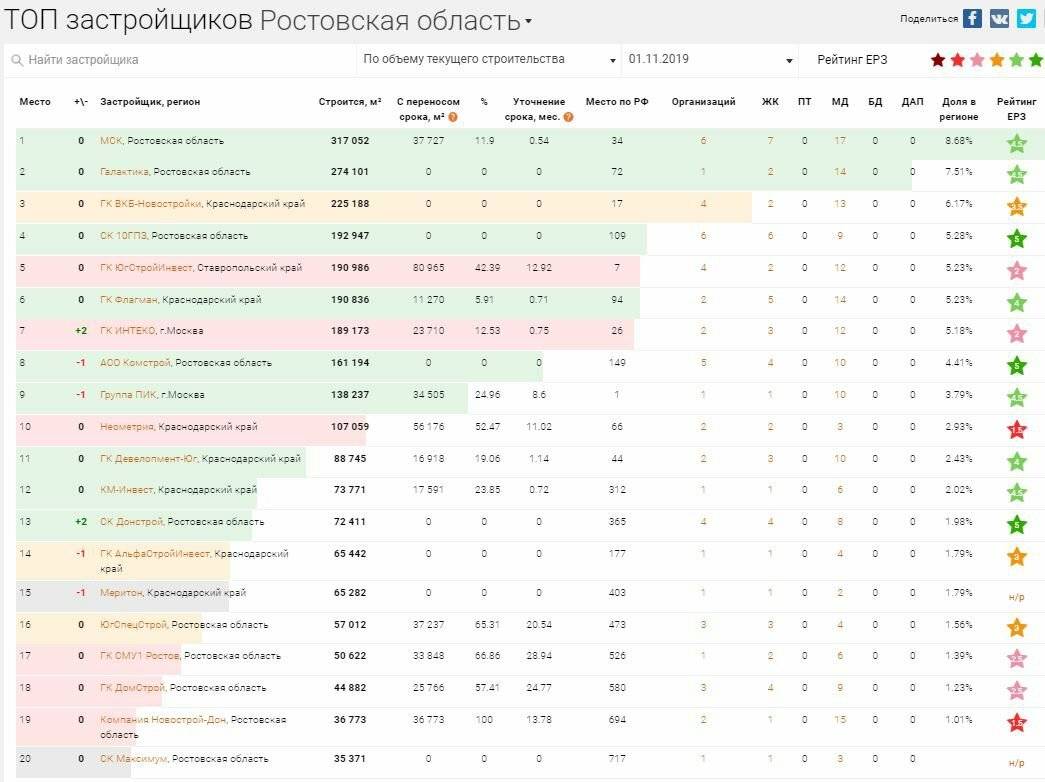
Task: Filter by light green rating star
Action: 1016,60
